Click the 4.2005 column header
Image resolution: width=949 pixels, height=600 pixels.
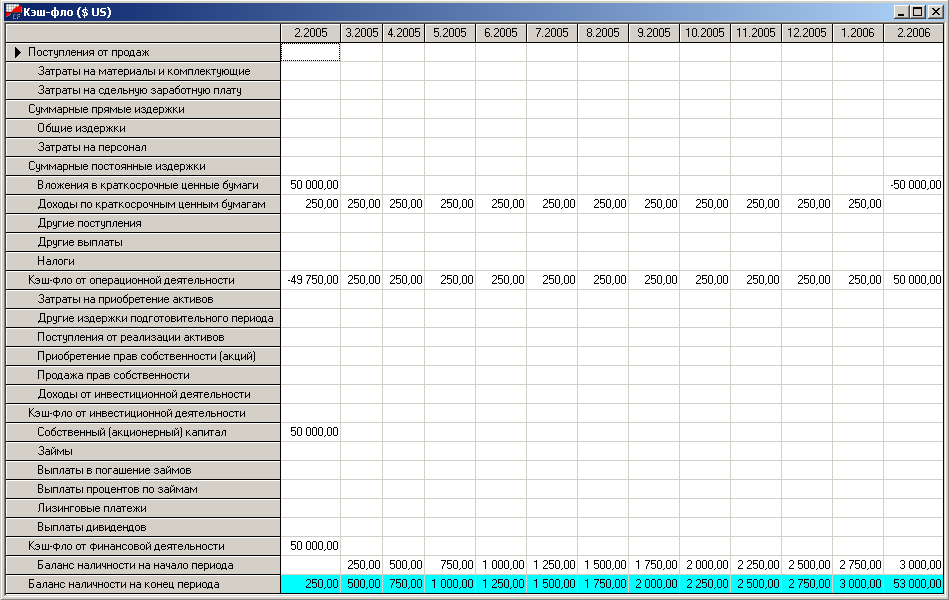point(404,33)
